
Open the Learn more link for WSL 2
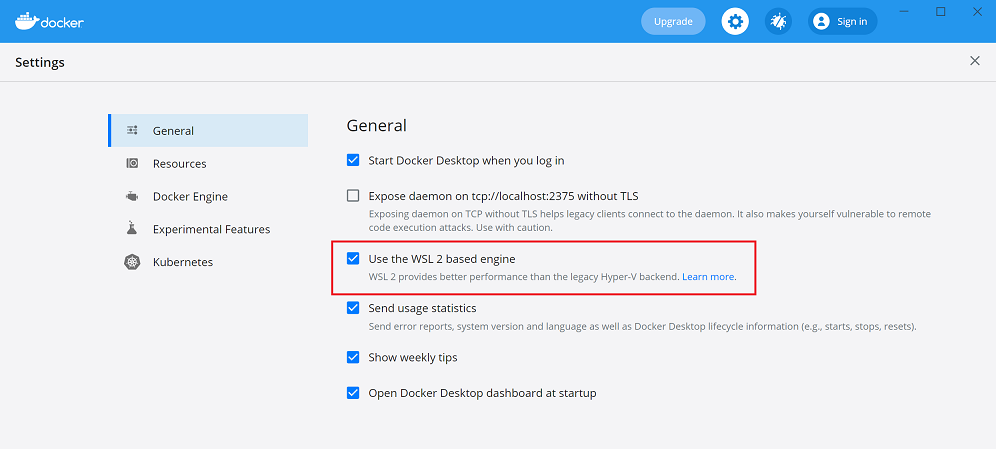709,277
